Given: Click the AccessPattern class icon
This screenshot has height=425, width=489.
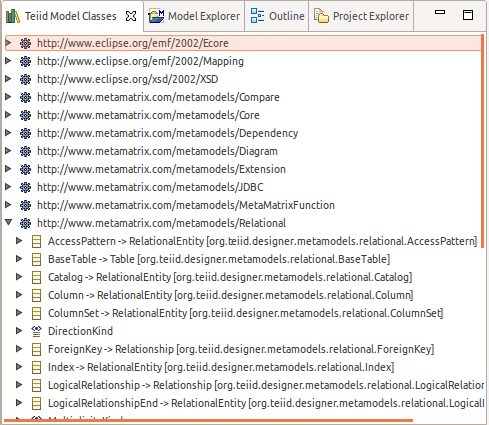Looking at the screenshot, I should [x=36, y=241].
